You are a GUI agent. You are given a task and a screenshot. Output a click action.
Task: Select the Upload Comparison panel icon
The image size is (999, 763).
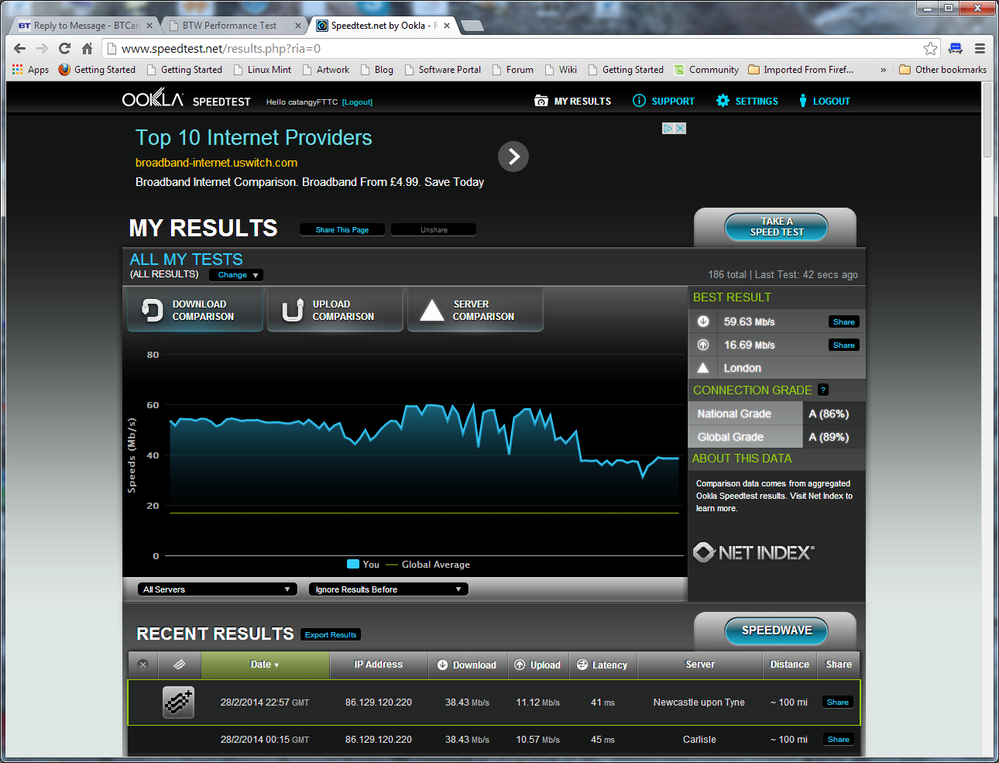click(291, 310)
